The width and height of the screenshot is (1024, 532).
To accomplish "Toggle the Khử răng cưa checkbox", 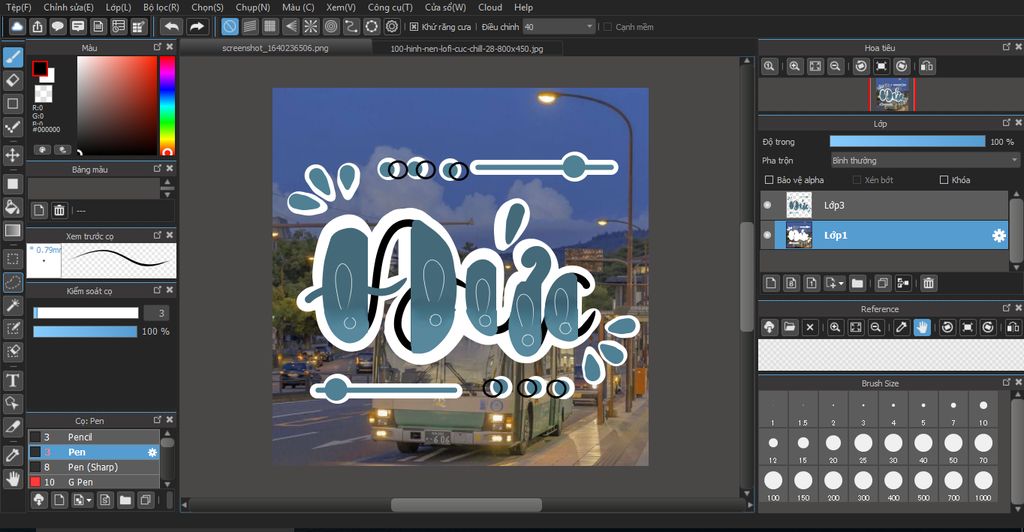I will (414, 27).
